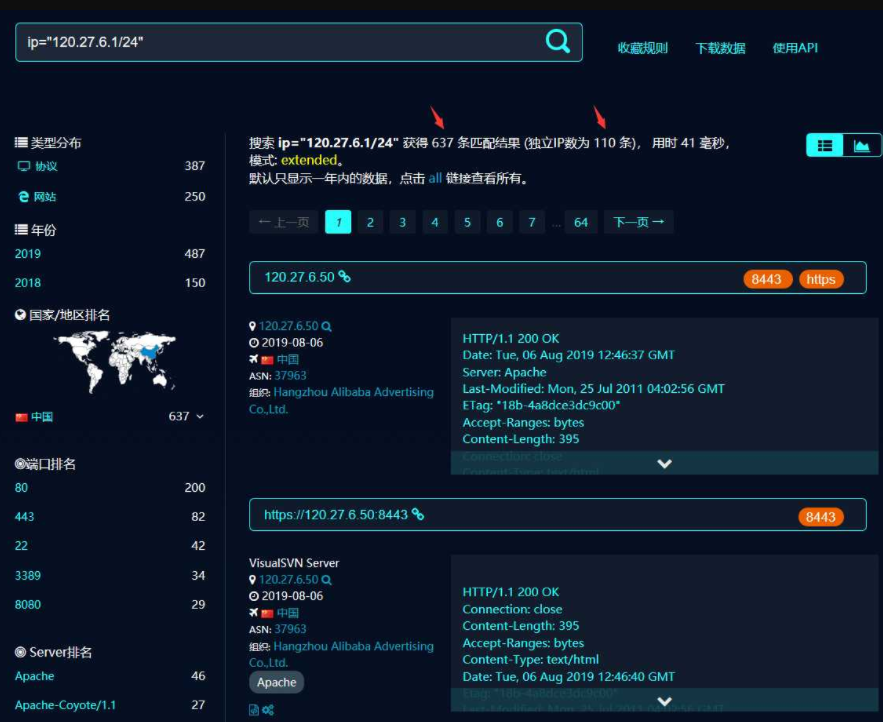The height and width of the screenshot is (722, 883).
Task: Filter by country 中国
Action: pos(42,417)
